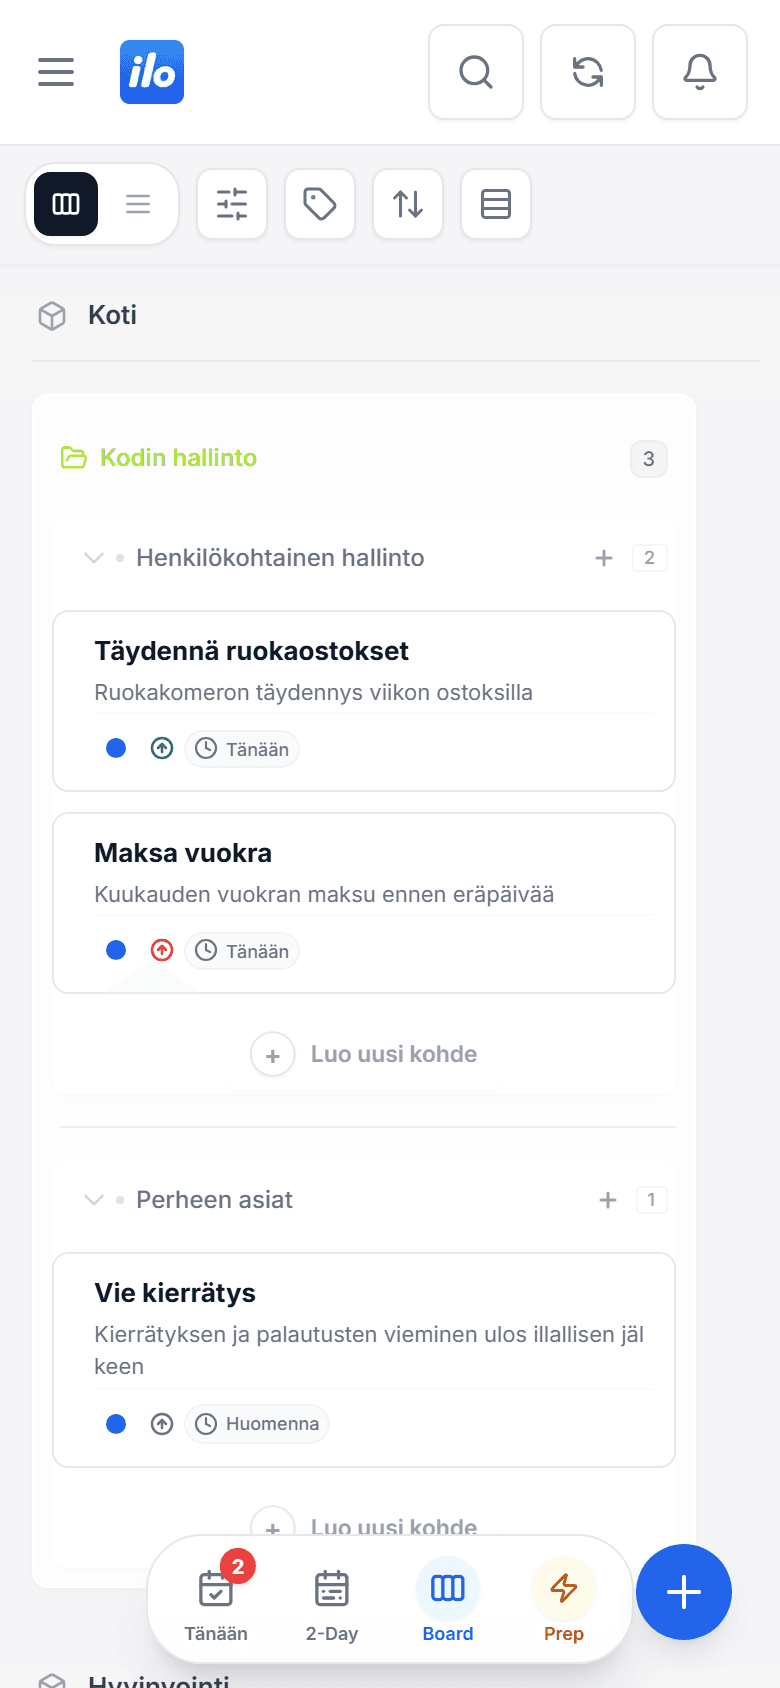
Task: Open sort order arrows icon
Action: pos(408,204)
